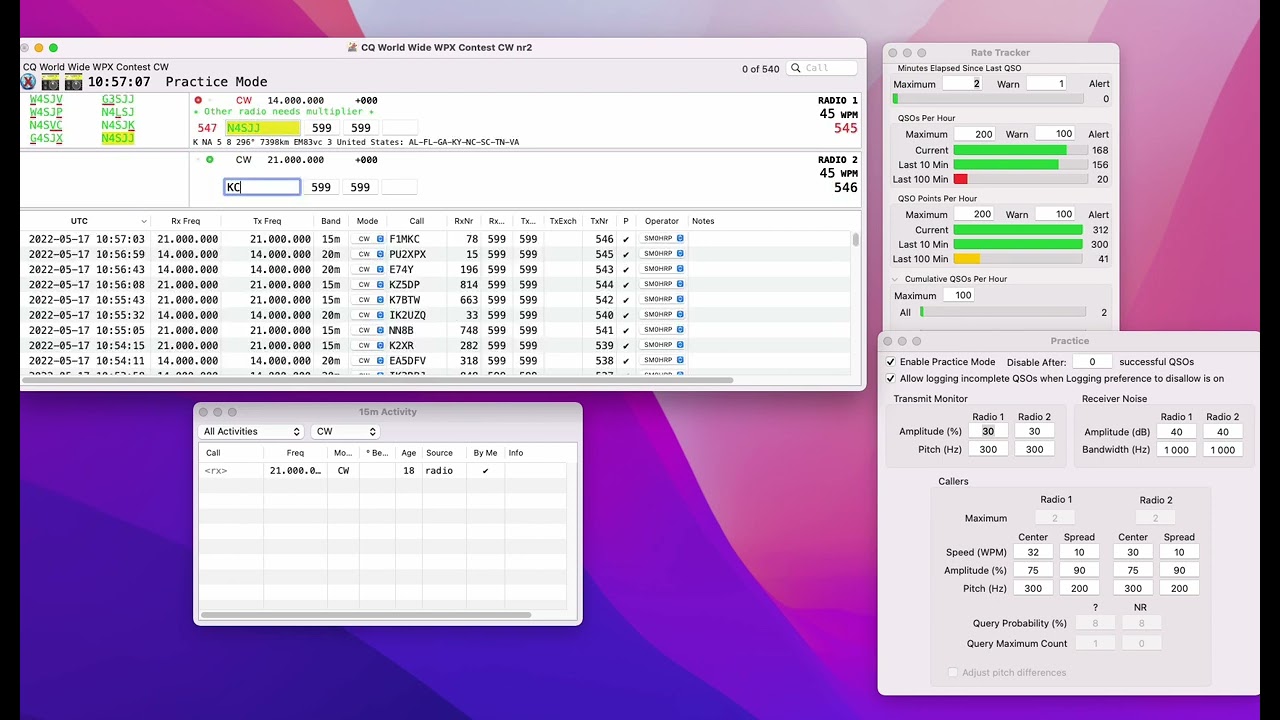Viewport: 1280px width, 720px height.
Task: Click the green focus indicator on Radio 2
Action: tap(209, 160)
